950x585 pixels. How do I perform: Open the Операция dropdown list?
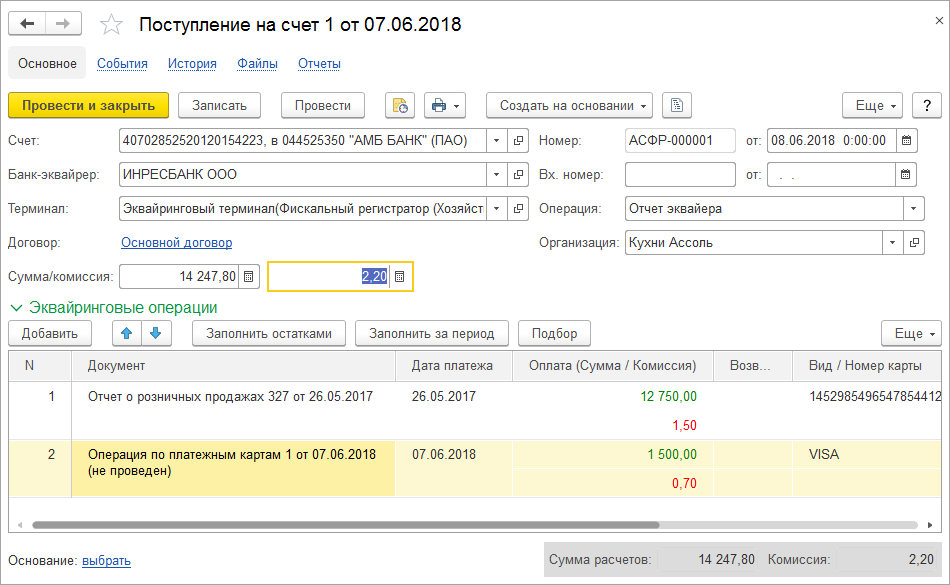(x=914, y=209)
